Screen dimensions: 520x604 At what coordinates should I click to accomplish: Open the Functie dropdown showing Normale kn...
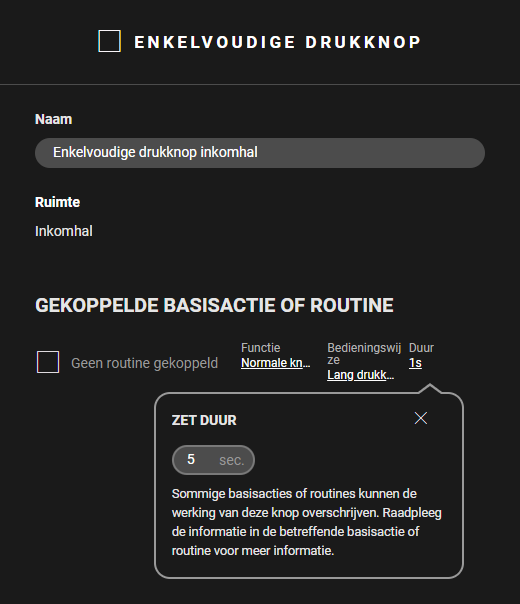point(275,363)
